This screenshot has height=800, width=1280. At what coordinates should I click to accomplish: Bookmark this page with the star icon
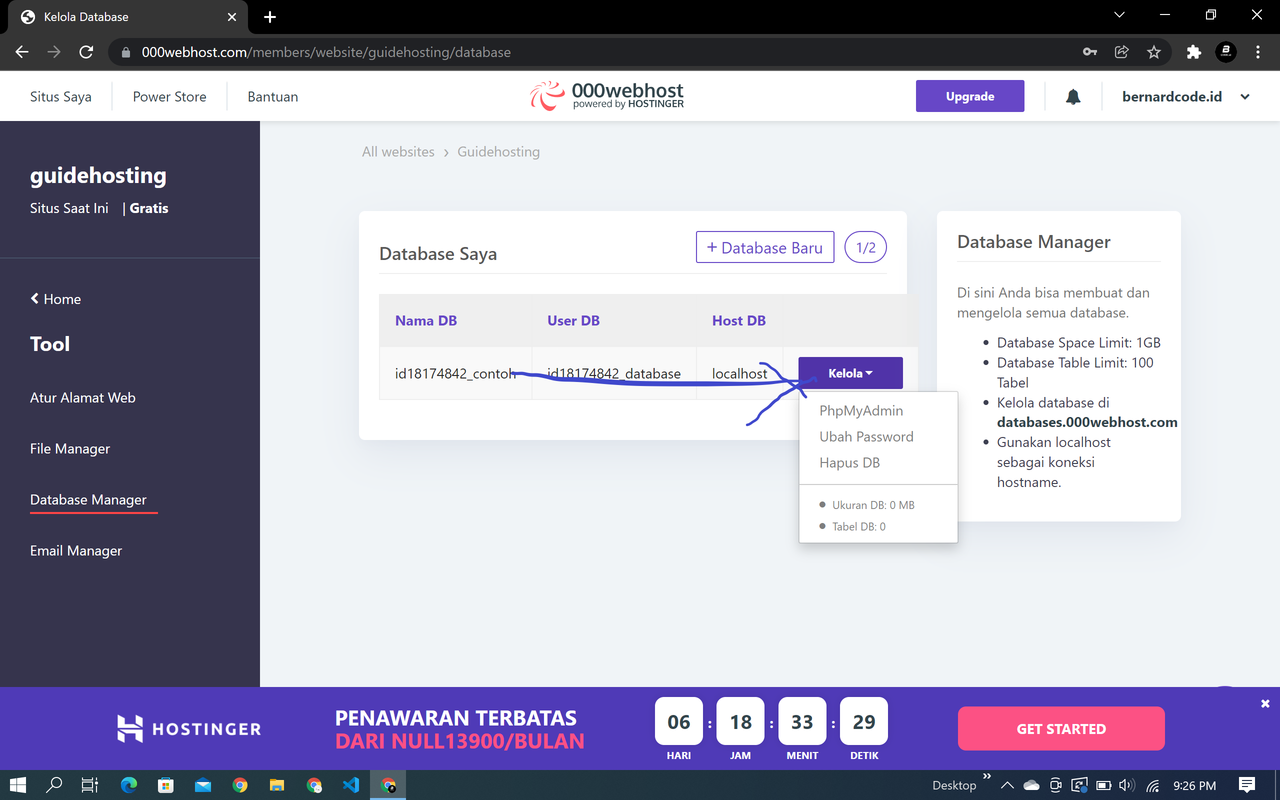[x=1154, y=52]
